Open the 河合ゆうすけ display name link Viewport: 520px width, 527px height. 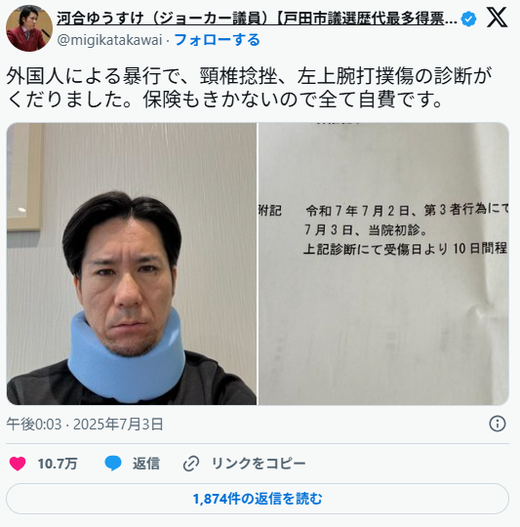point(257,18)
